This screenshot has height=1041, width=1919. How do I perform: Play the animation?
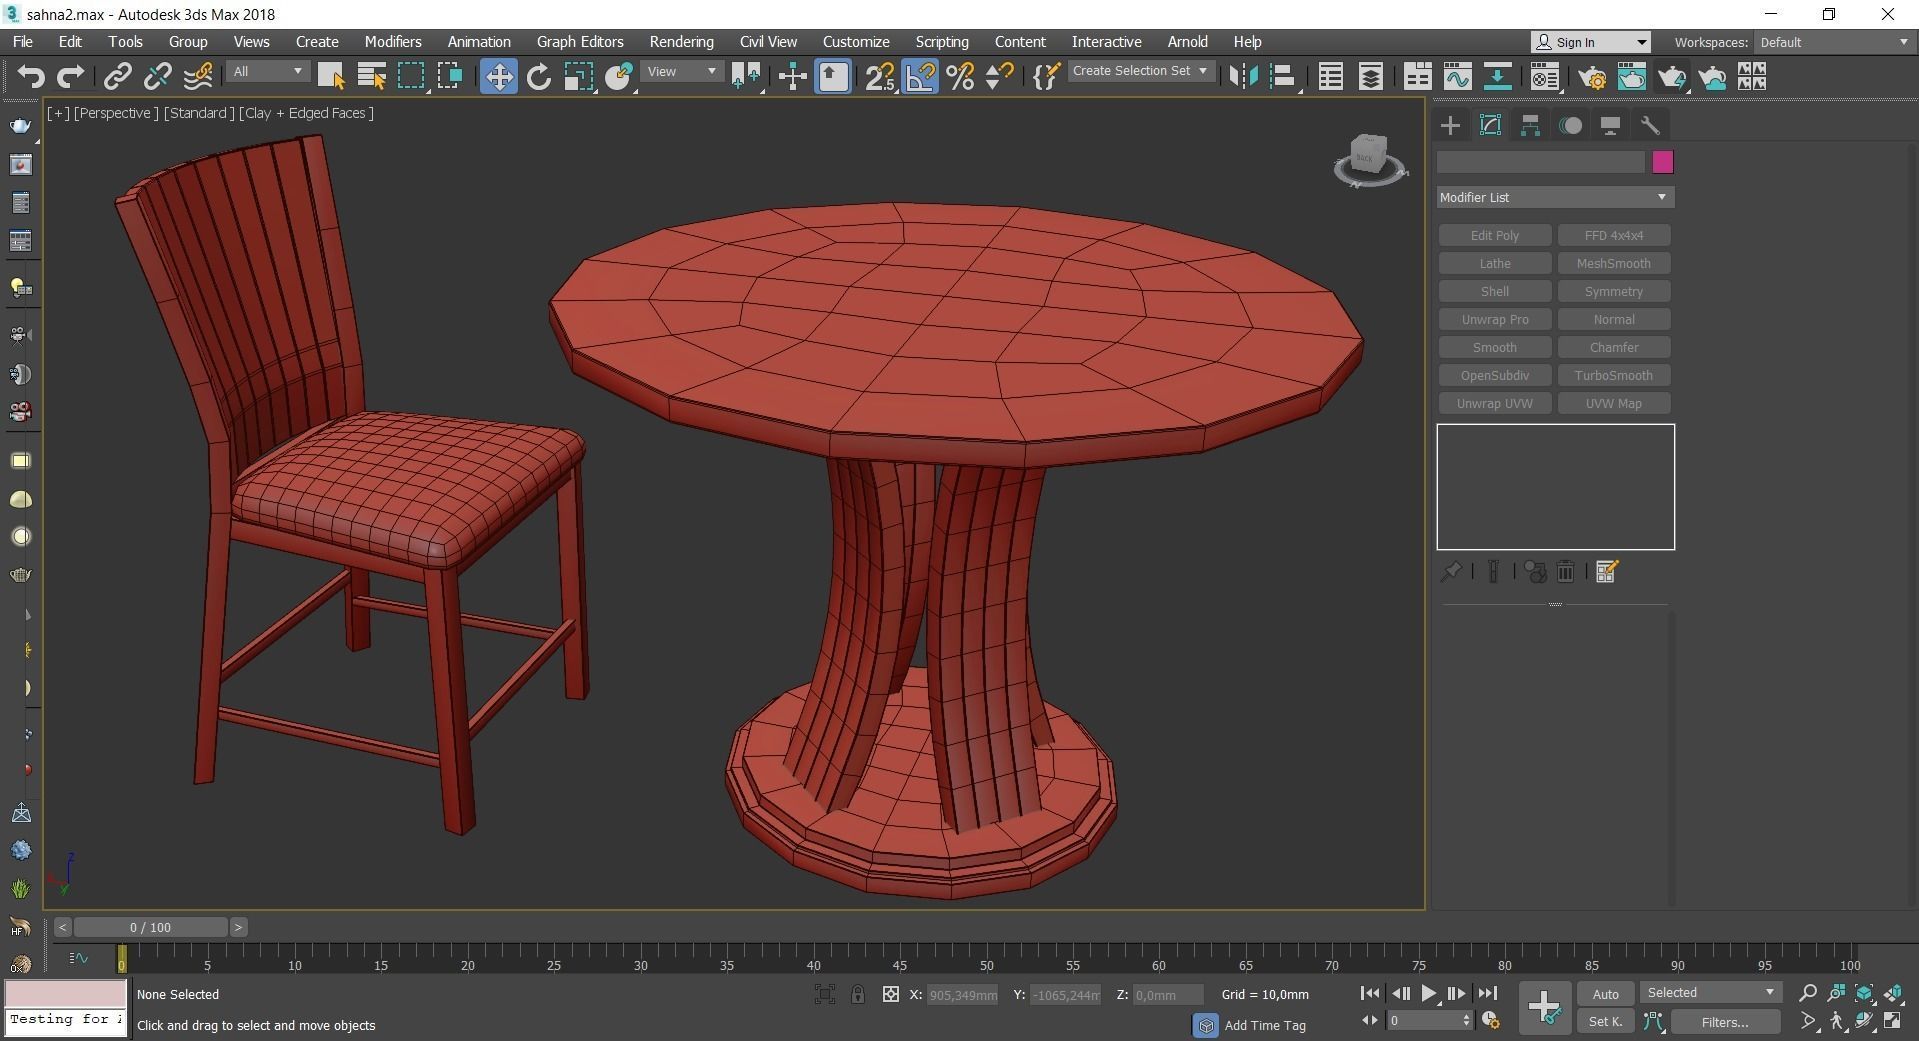pyautogui.click(x=1428, y=993)
